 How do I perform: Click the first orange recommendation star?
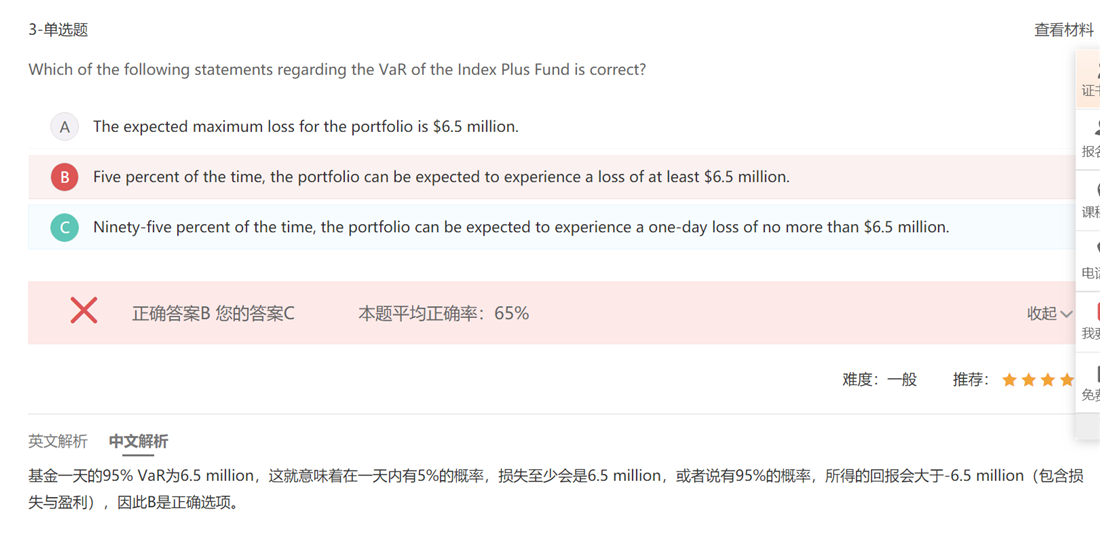point(1009,380)
